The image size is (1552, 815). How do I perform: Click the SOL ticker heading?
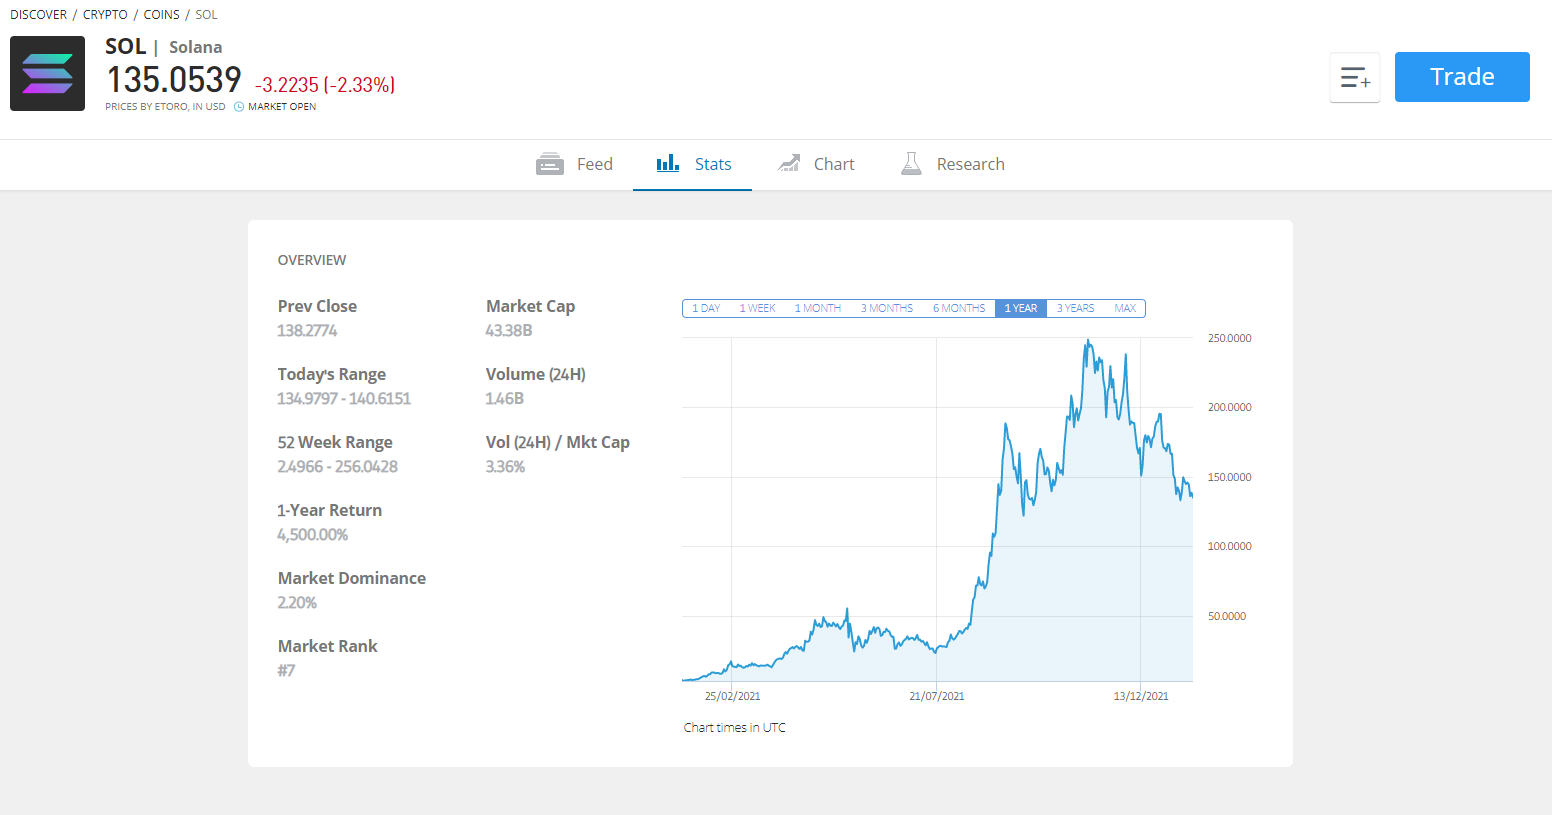point(125,46)
